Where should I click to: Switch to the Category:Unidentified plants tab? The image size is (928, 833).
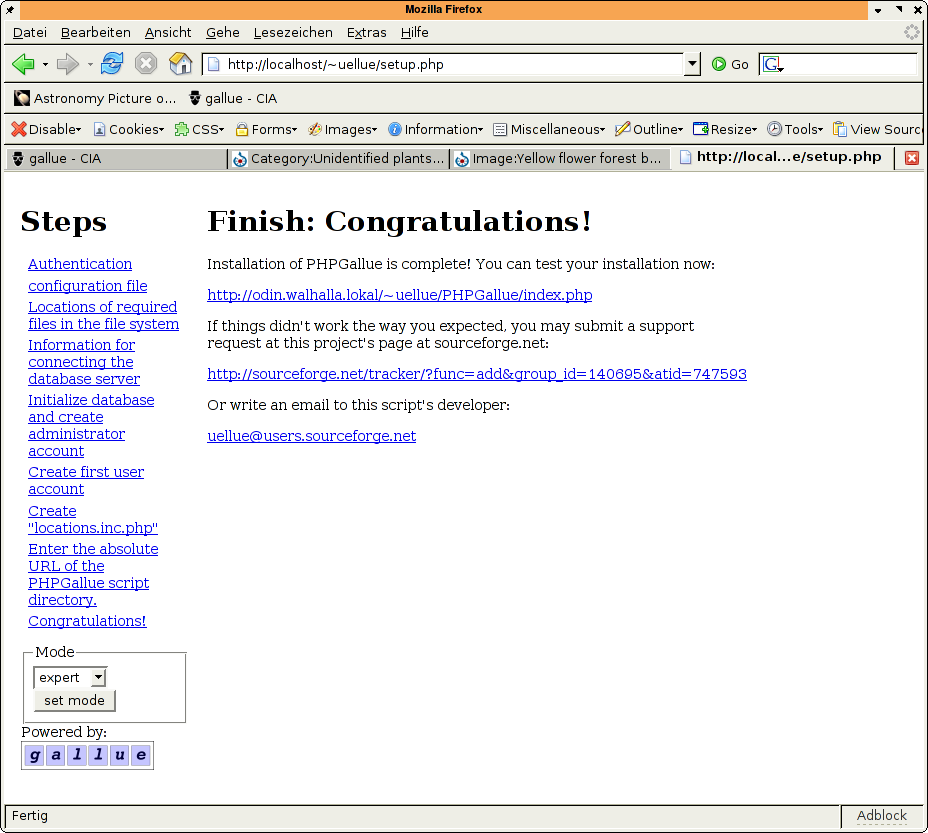pos(338,158)
